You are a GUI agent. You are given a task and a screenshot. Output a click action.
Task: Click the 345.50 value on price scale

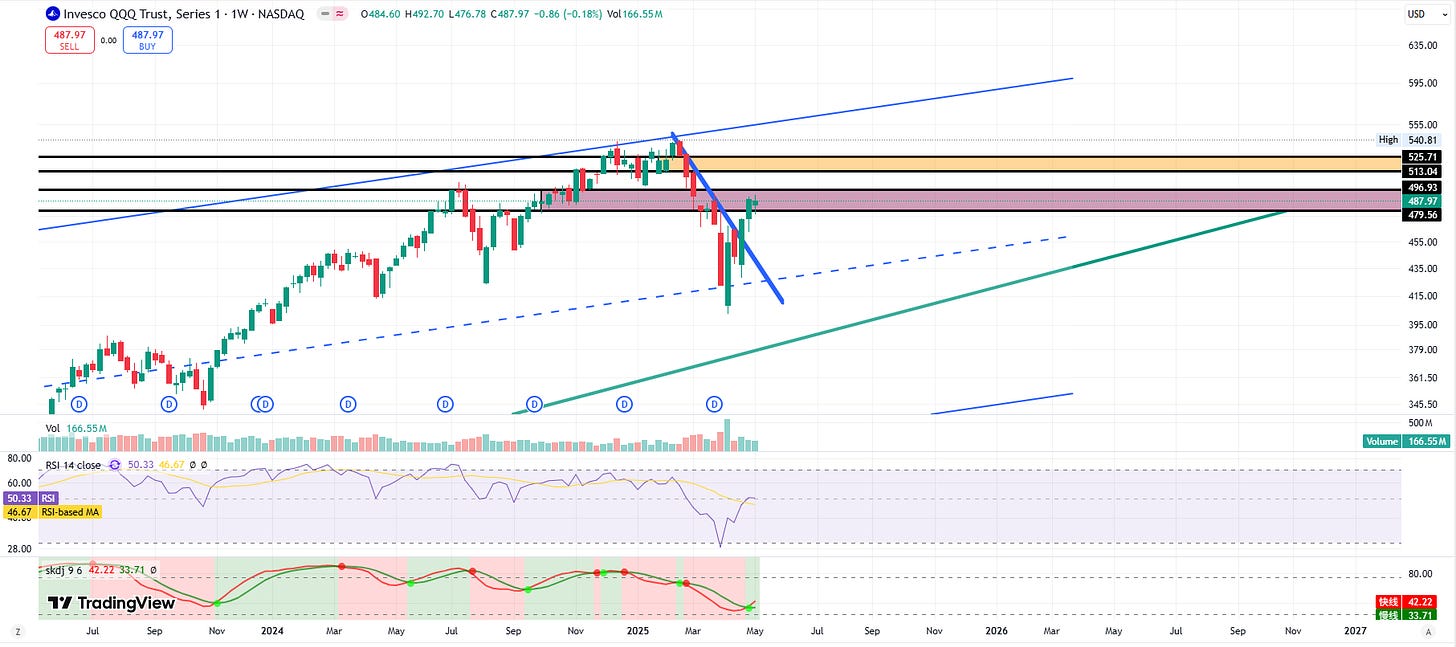[1421, 405]
